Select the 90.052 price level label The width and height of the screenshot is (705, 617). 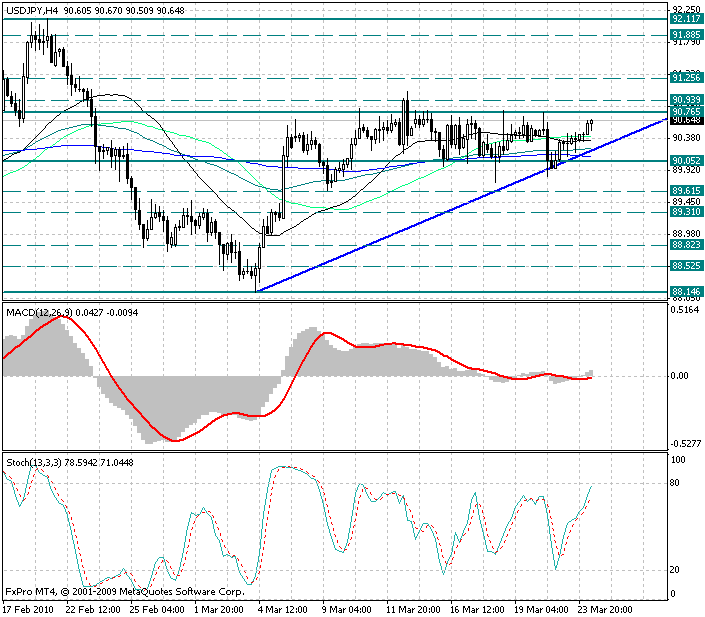tap(686, 161)
